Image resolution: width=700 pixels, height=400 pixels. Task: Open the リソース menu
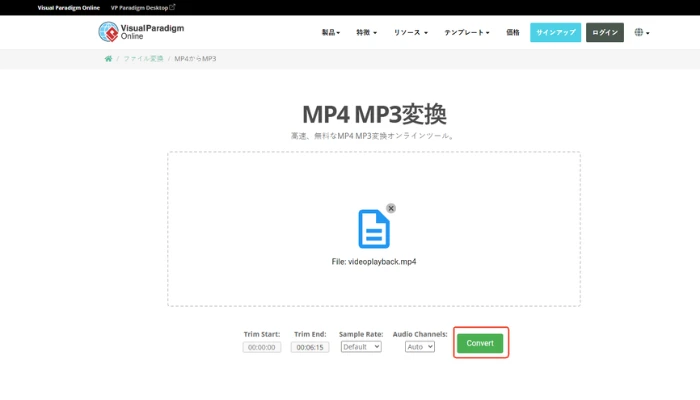click(411, 32)
